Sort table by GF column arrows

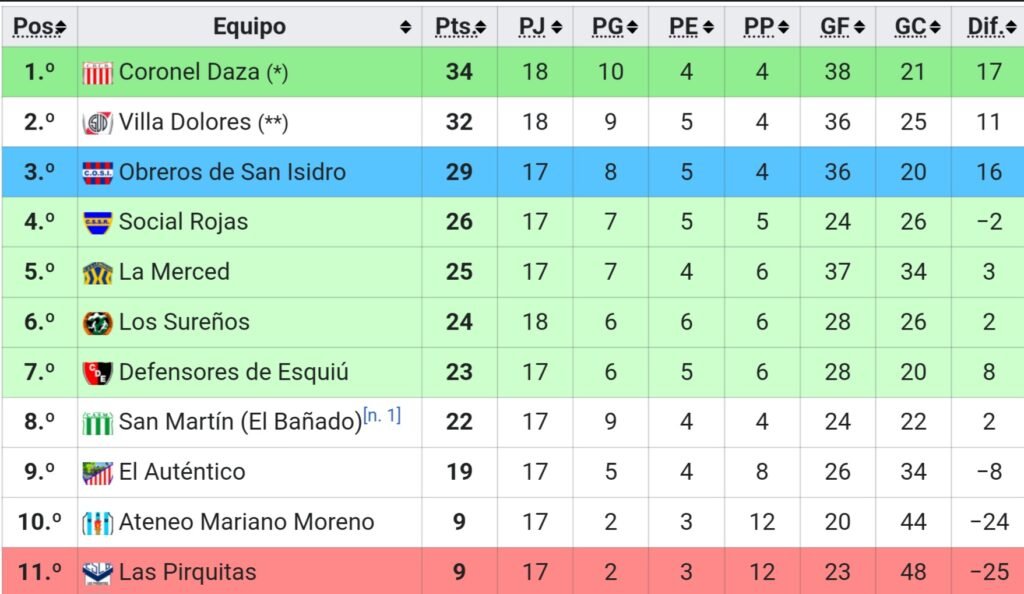pos(859,27)
